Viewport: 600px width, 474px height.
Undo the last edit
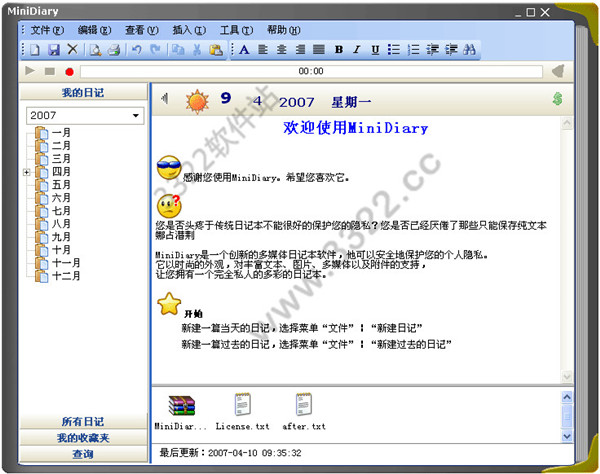(137, 50)
